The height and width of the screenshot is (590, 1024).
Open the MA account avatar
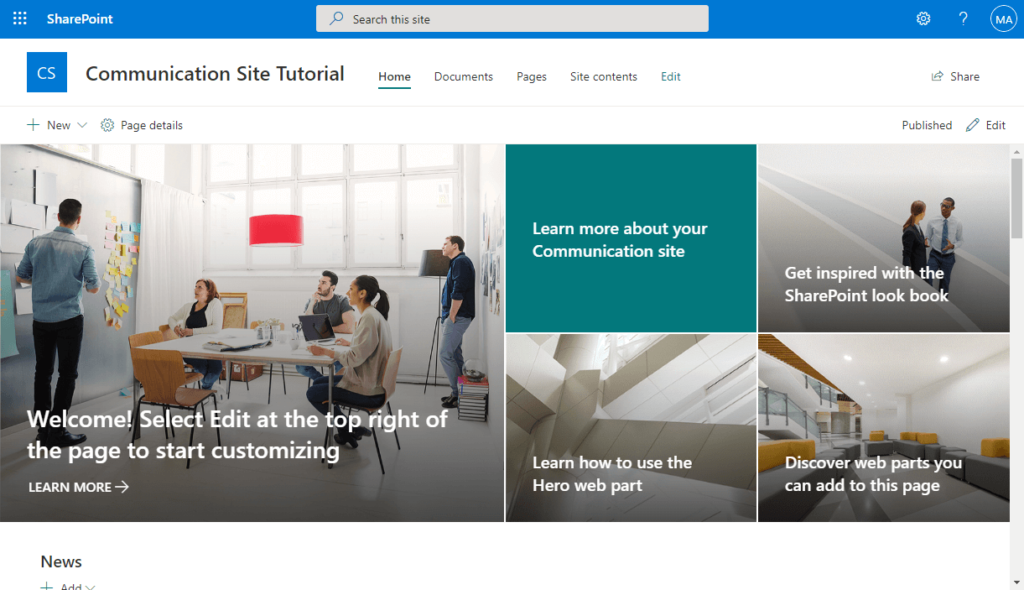(1003, 19)
